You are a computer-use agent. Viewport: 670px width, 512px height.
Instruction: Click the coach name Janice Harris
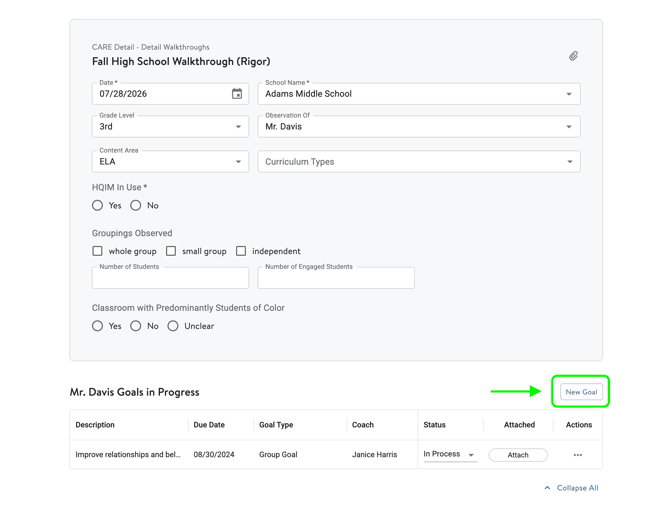(374, 455)
